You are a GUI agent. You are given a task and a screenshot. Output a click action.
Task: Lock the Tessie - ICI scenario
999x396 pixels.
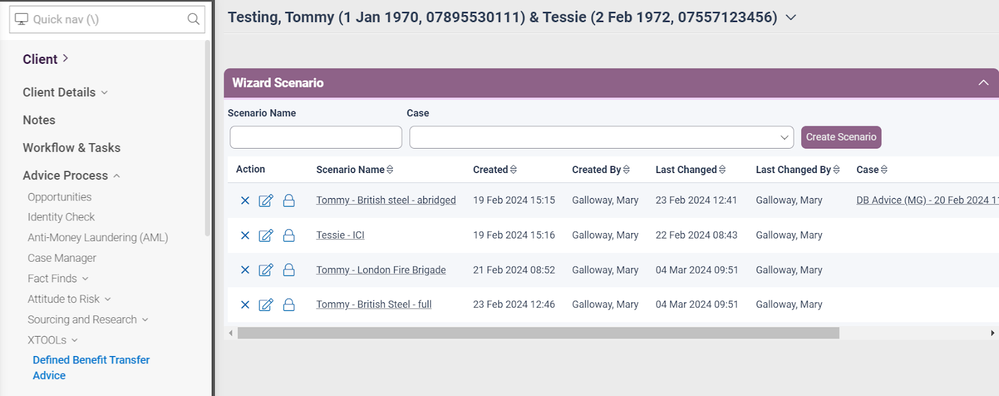click(289, 236)
